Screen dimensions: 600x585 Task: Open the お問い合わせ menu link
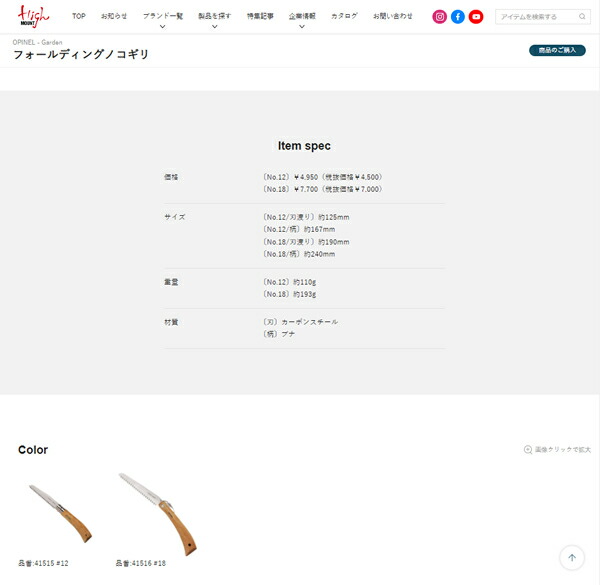(x=393, y=16)
